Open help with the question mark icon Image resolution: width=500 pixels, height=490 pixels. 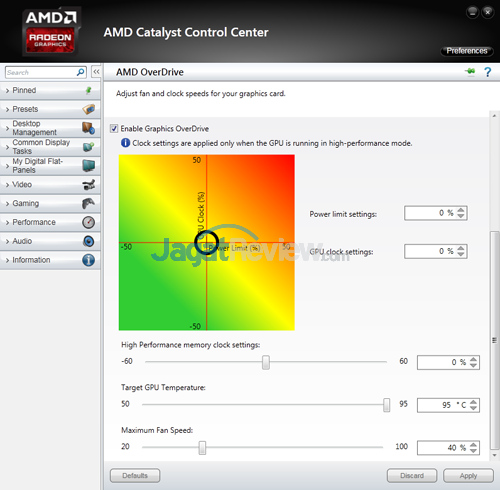pos(488,72)
